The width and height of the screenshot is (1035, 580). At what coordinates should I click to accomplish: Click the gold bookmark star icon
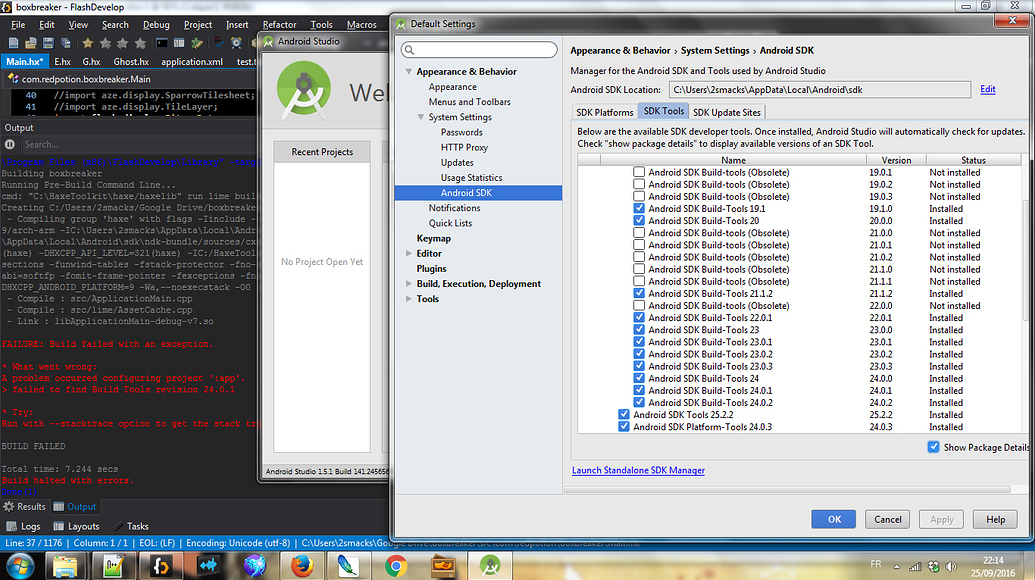(x=88, y=44)
